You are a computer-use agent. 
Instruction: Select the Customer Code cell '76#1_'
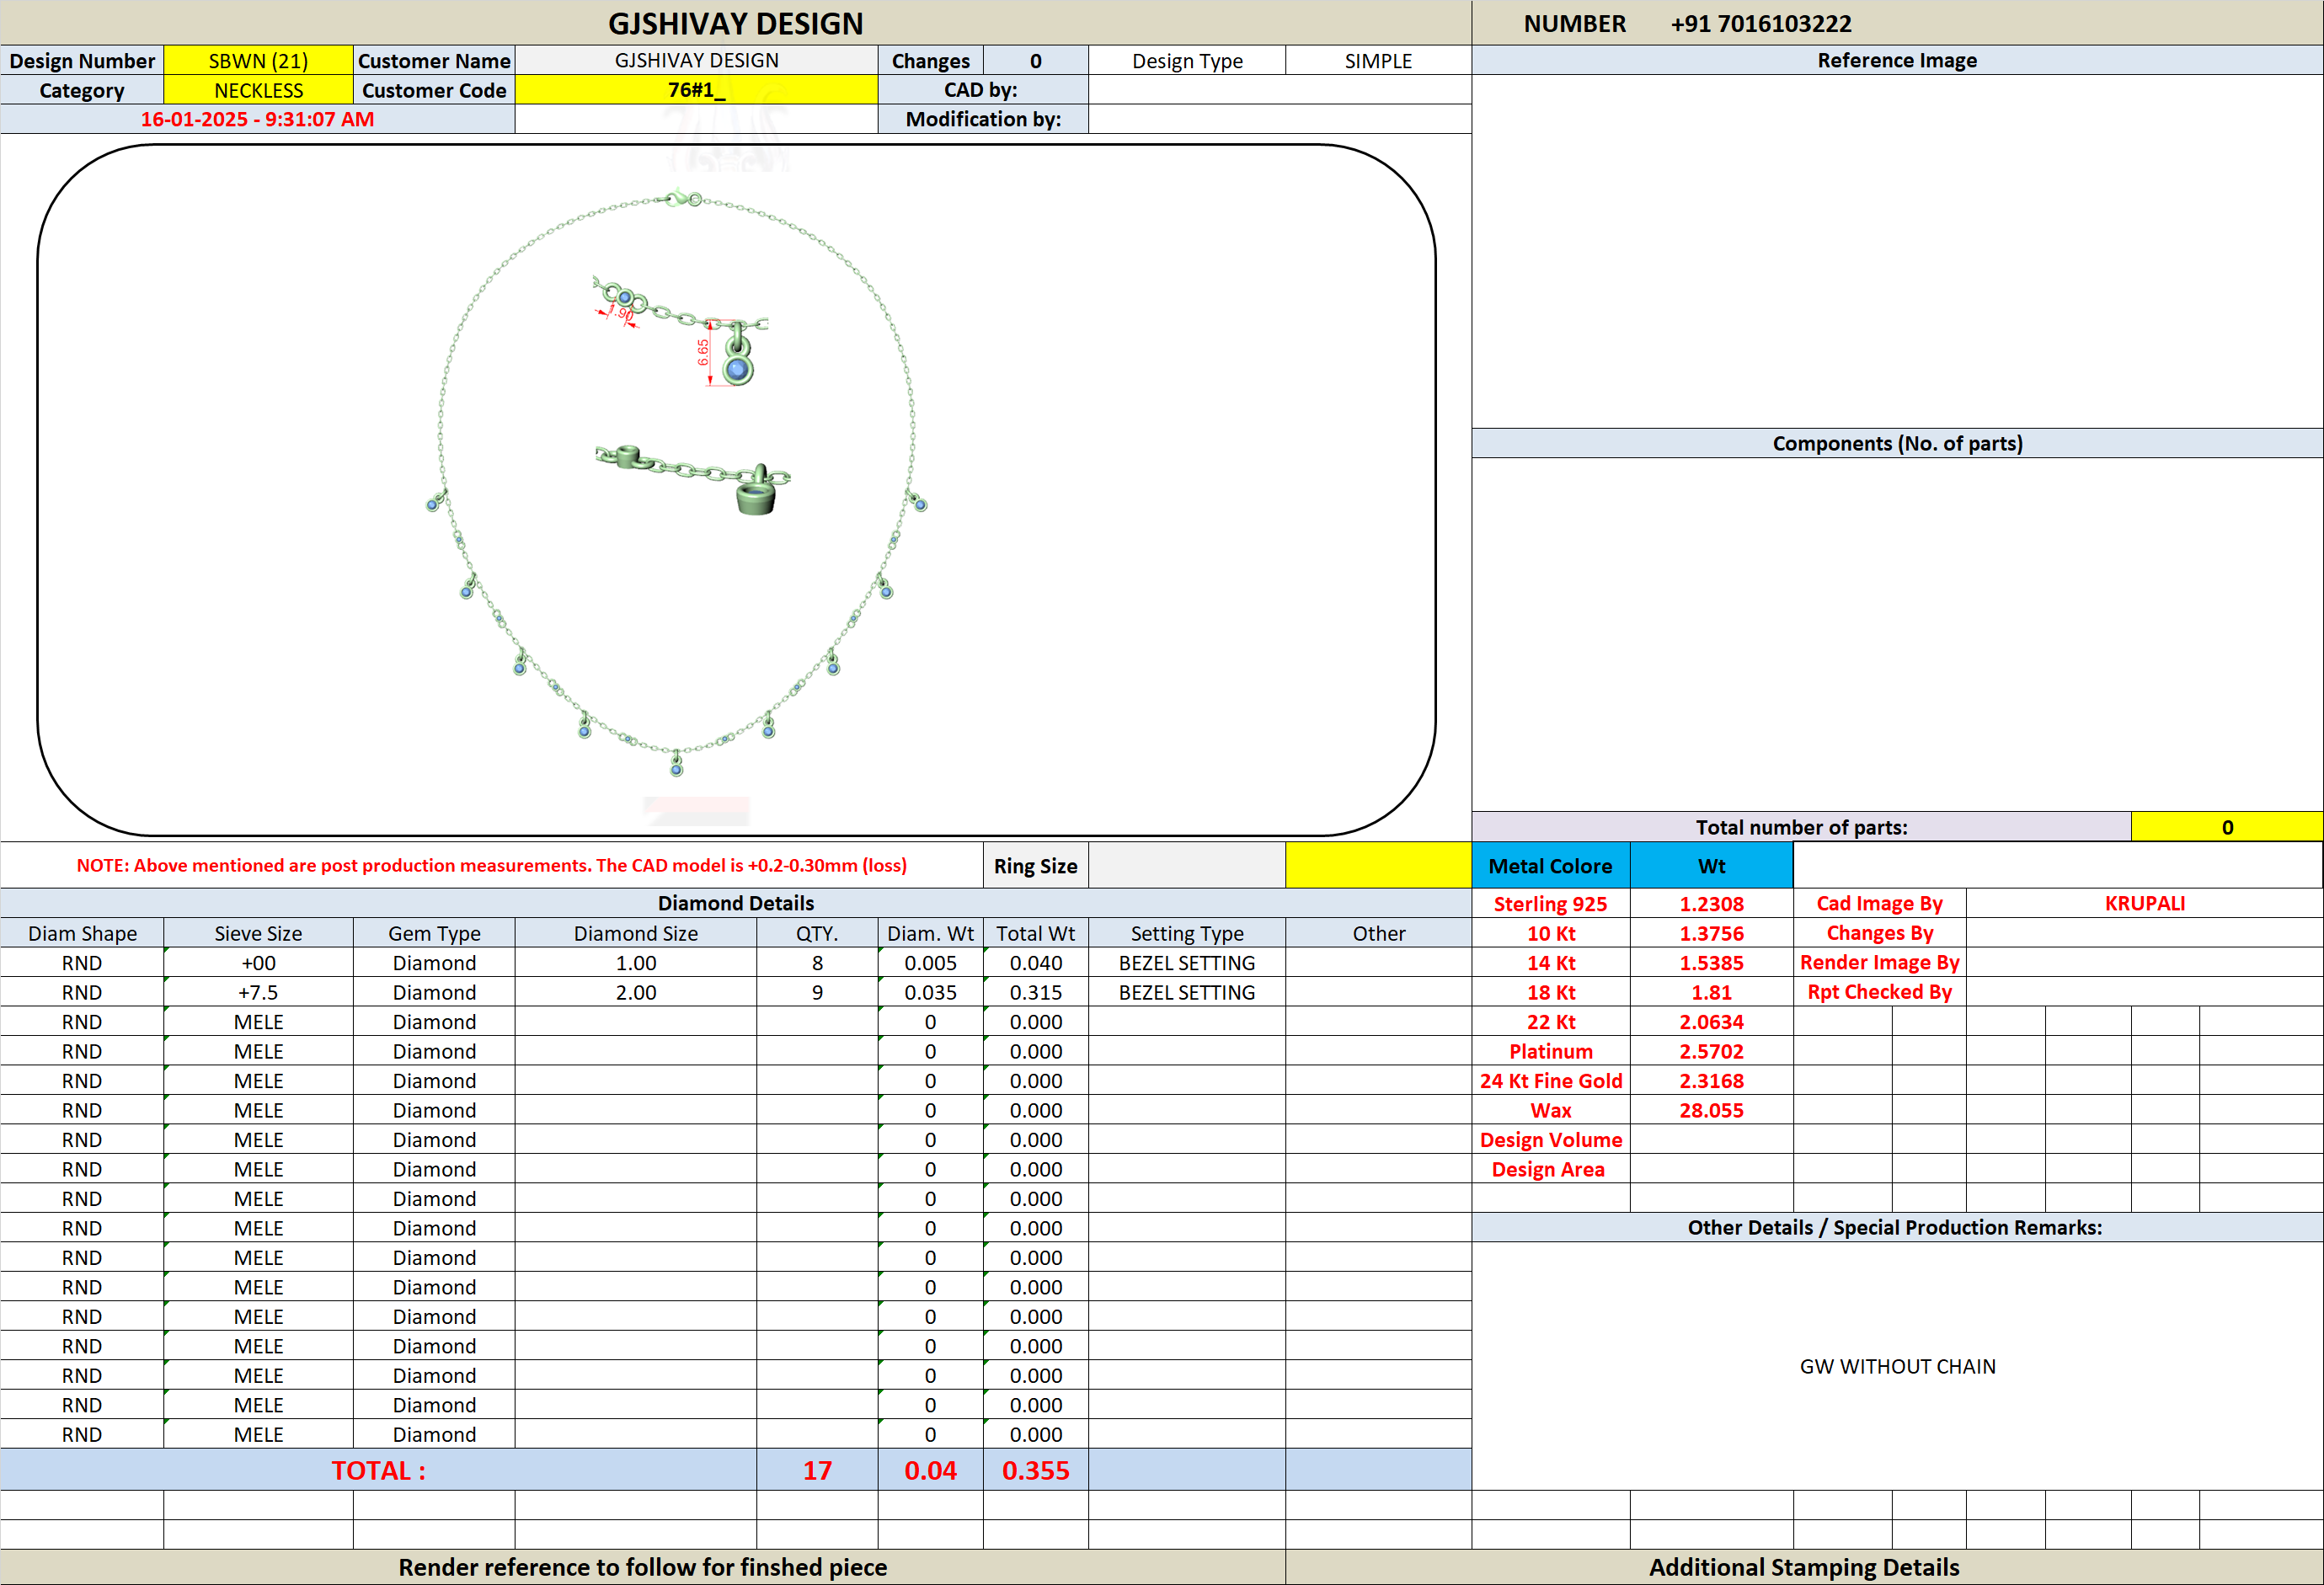click(x=696, y=90)
